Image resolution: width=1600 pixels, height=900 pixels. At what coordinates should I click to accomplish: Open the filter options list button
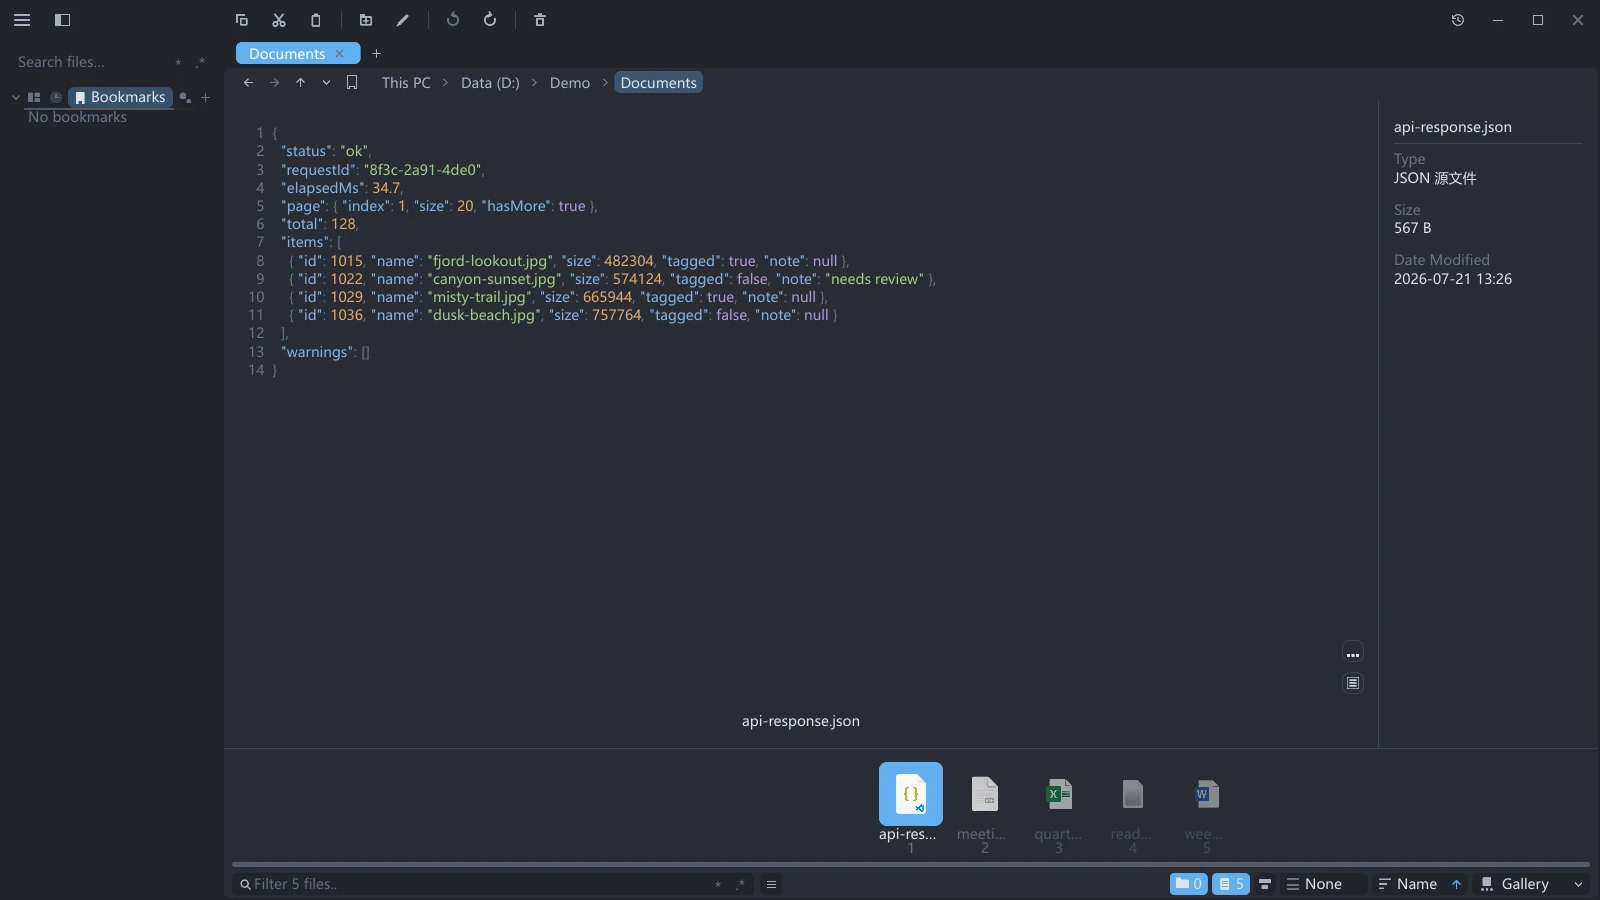[771, 884]
